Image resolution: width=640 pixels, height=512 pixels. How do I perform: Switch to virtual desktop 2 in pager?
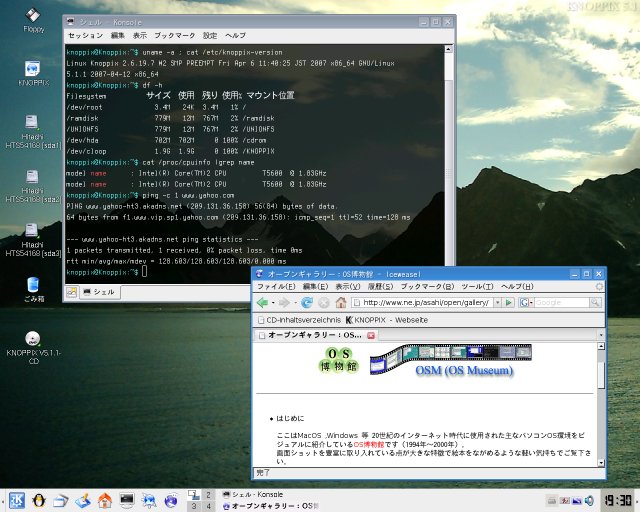[208, 495]
